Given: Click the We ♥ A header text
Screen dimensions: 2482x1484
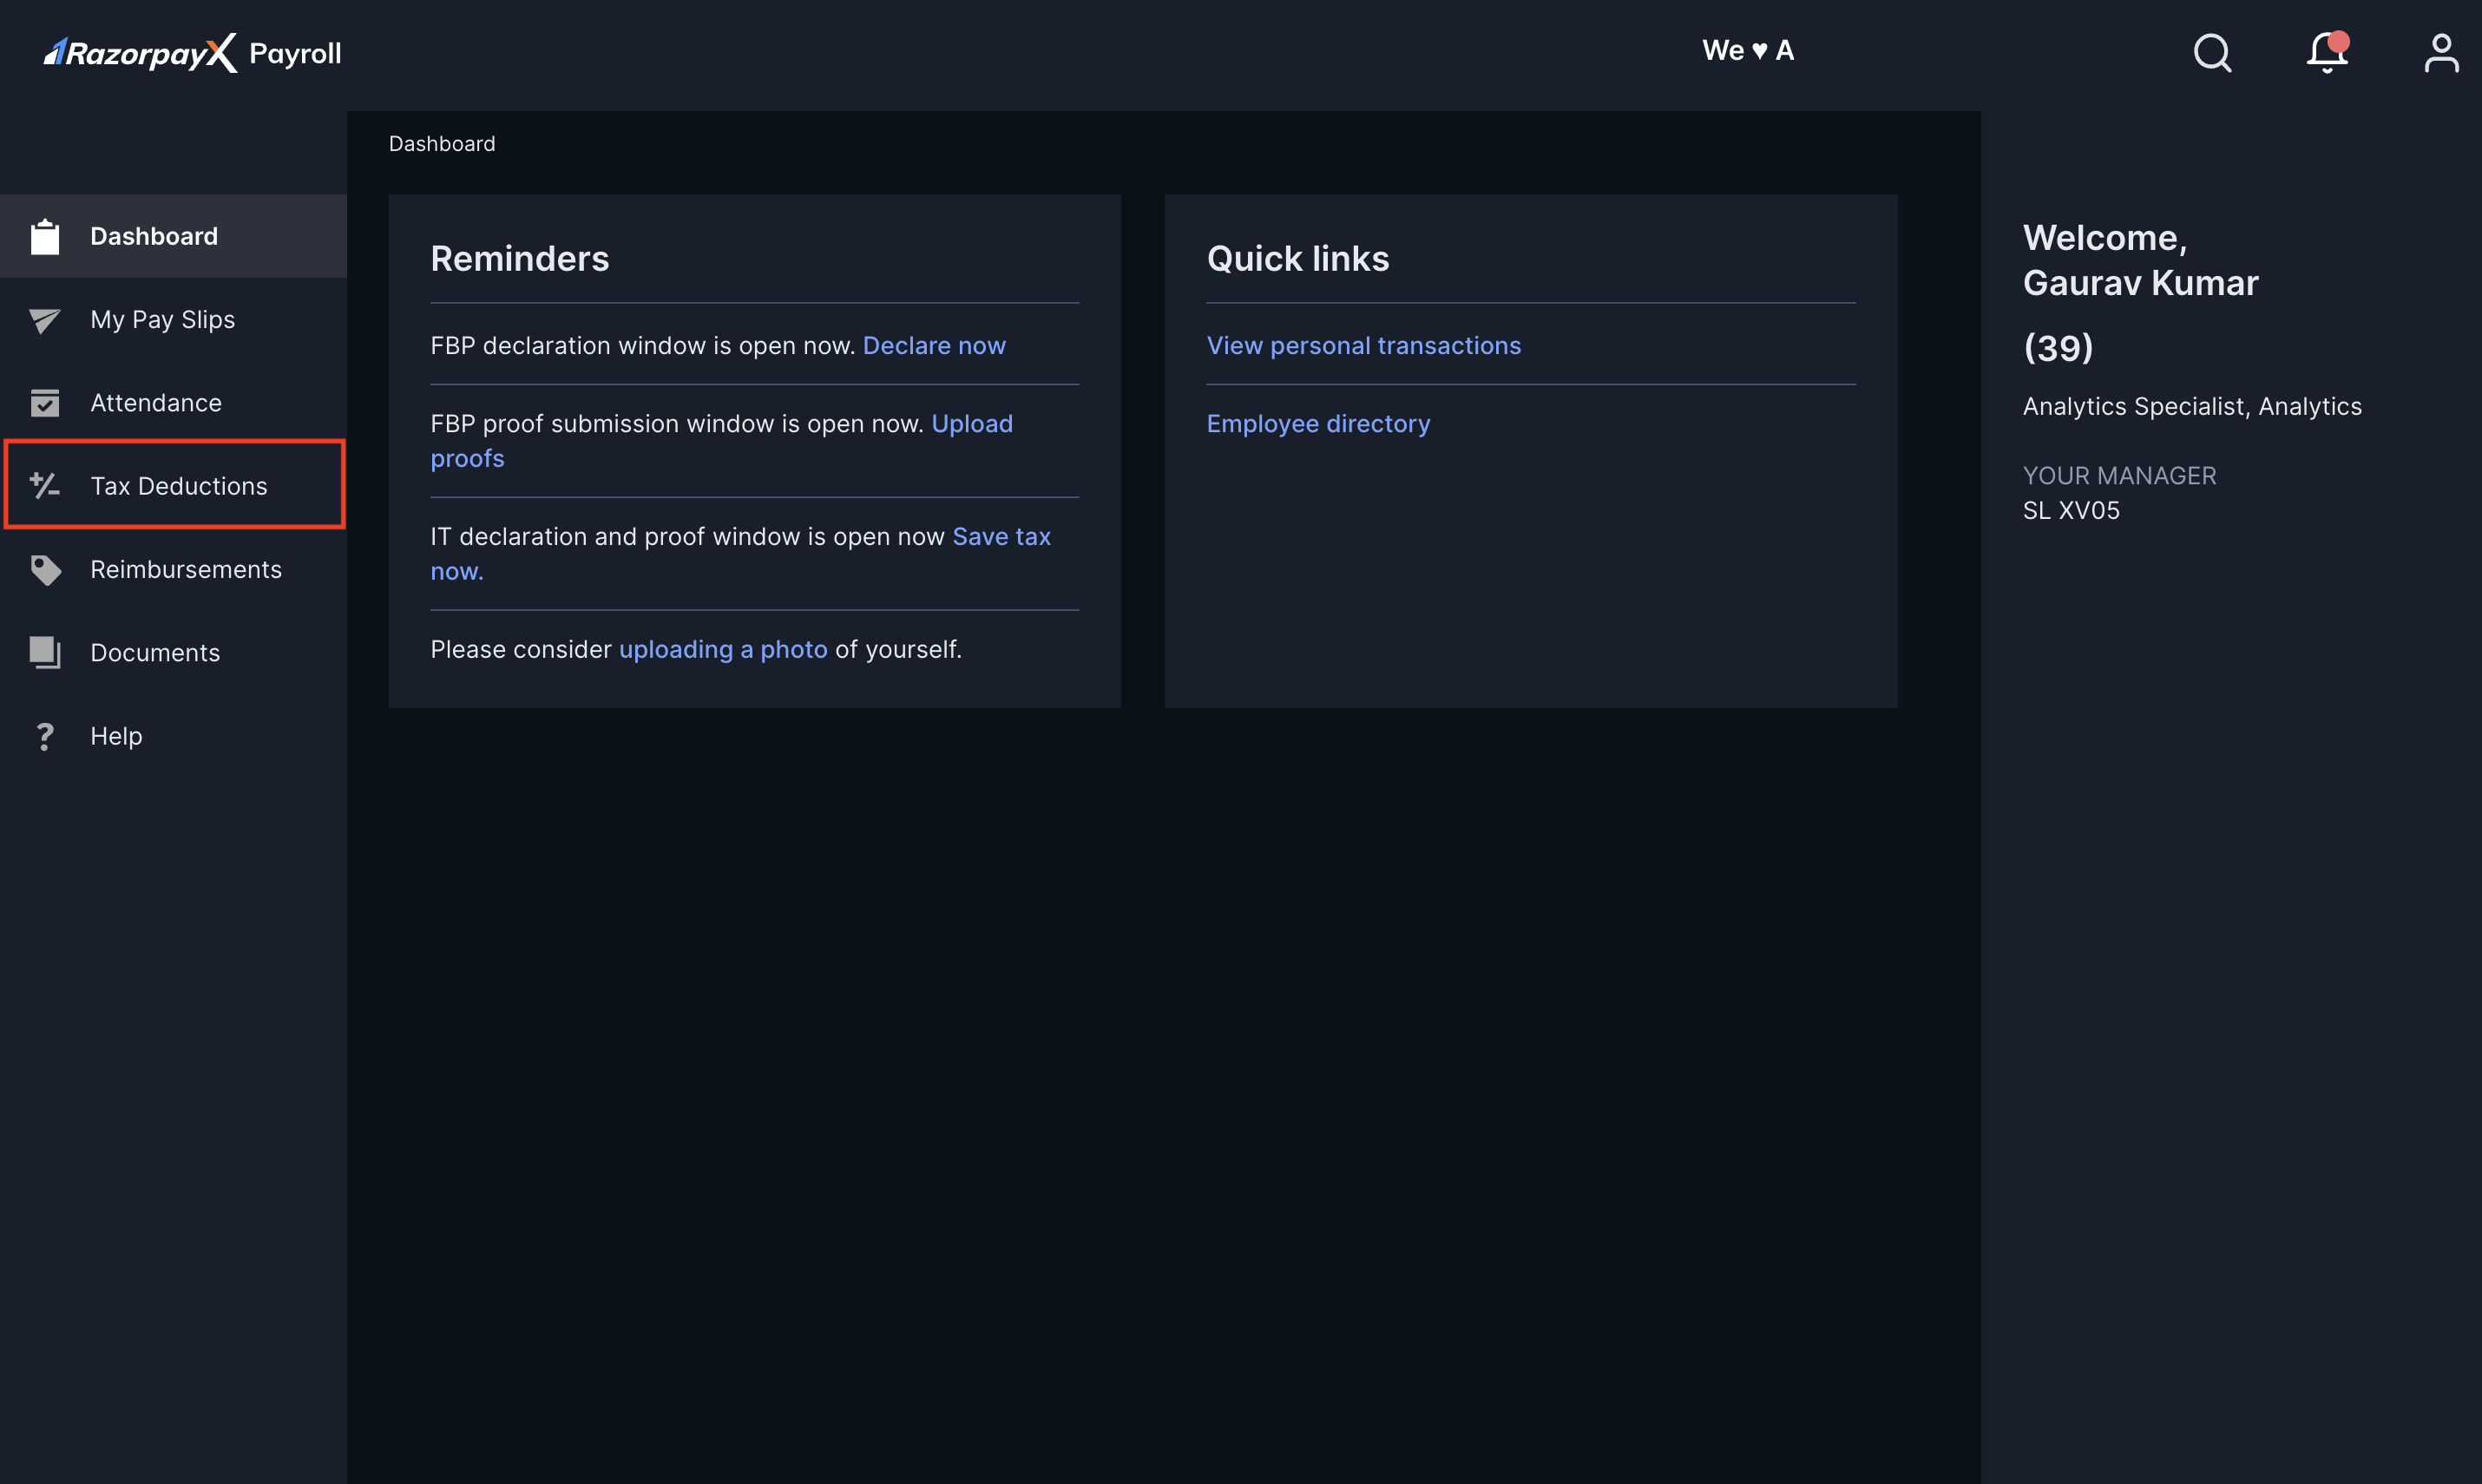Looking at the screenshot, I should [1747, 51].
